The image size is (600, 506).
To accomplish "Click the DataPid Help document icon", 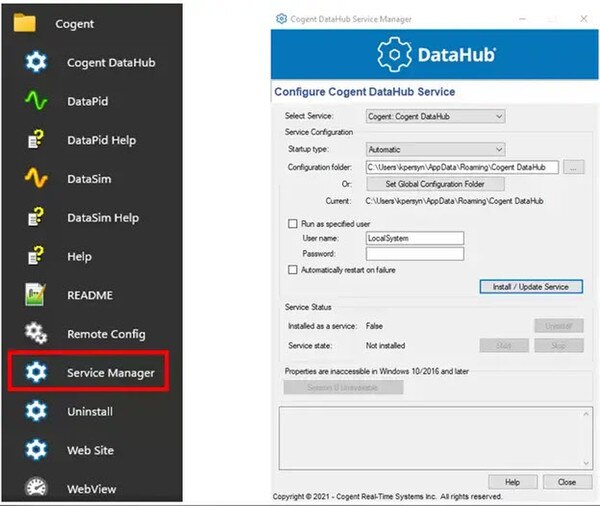I will [x=36, y=139].
